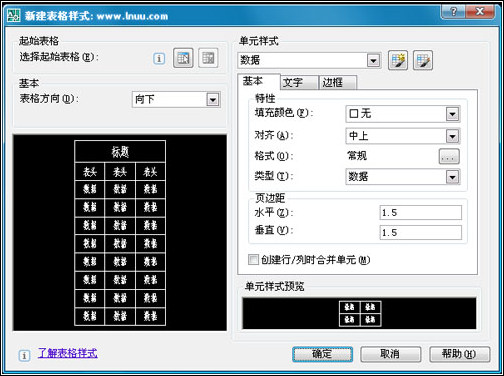Open the 了解表格样式 link
The height and width of the screenshot is (376, 504).
coord(68,353)
